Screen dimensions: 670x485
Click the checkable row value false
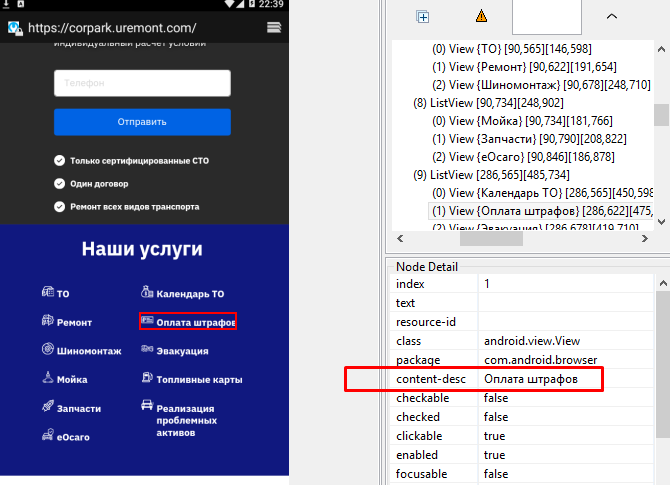(496, 398)
